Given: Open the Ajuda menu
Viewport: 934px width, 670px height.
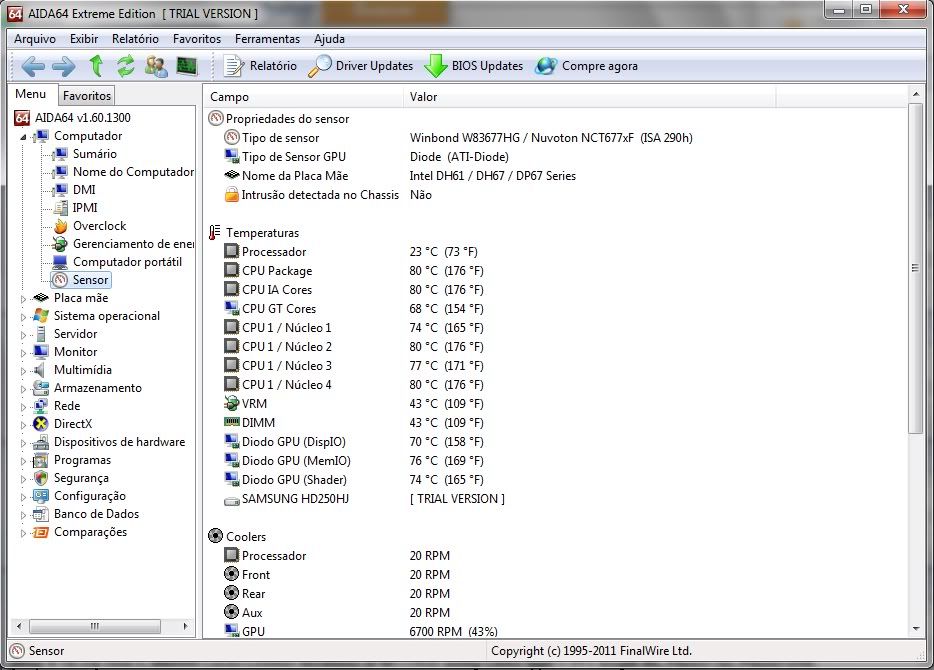Looking at the screenshot, I should click(x=329, y=39).
